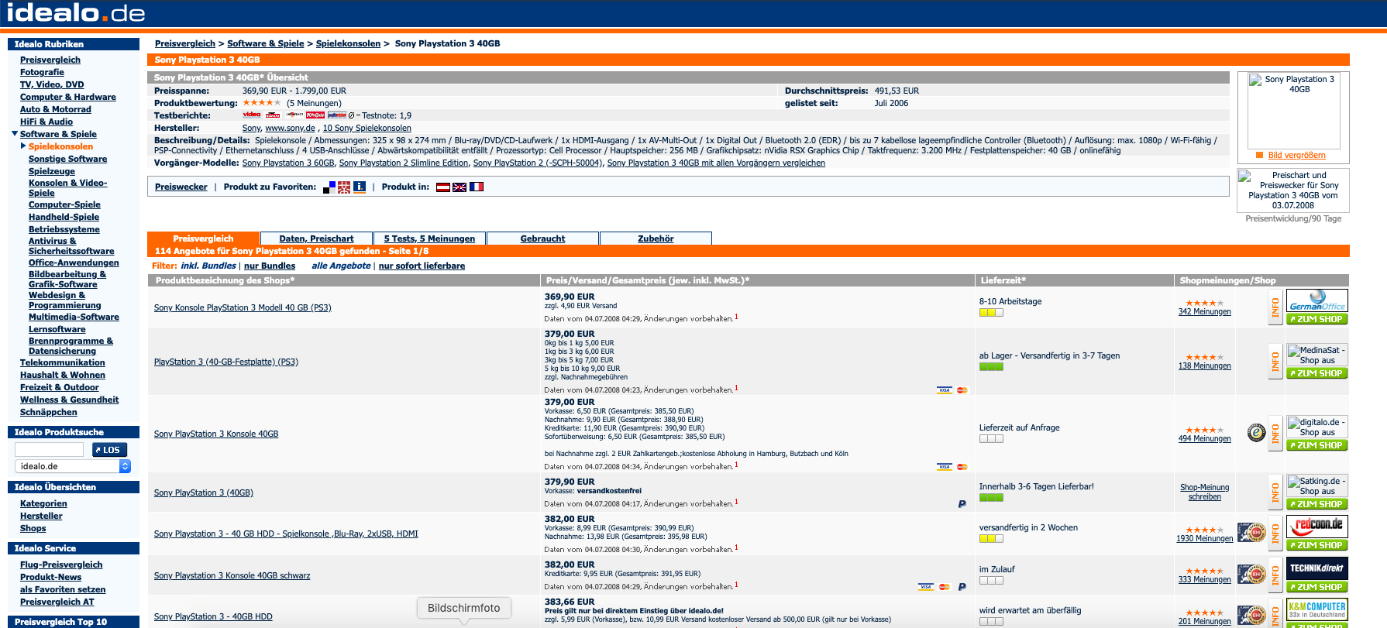Open Computer-Spiele subcategory
The height and width of the screenshot is (628, 1387).
pyautogui.click(x=65, y=205)
